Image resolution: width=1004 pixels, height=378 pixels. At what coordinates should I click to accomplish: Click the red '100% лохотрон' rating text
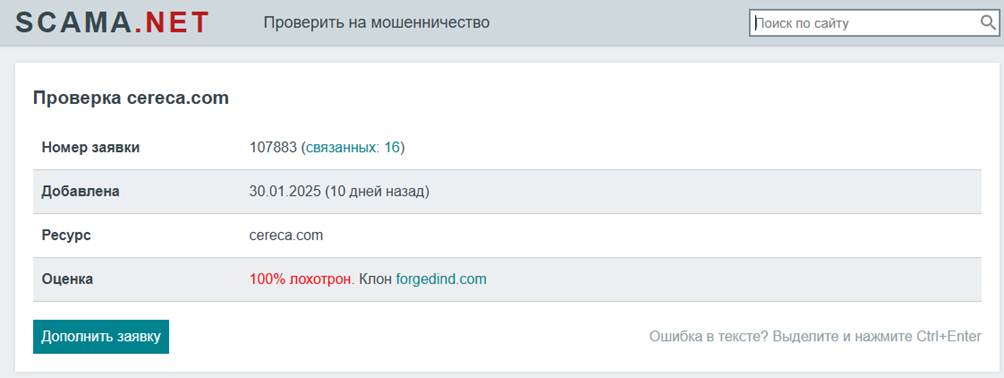coord(300,279)
